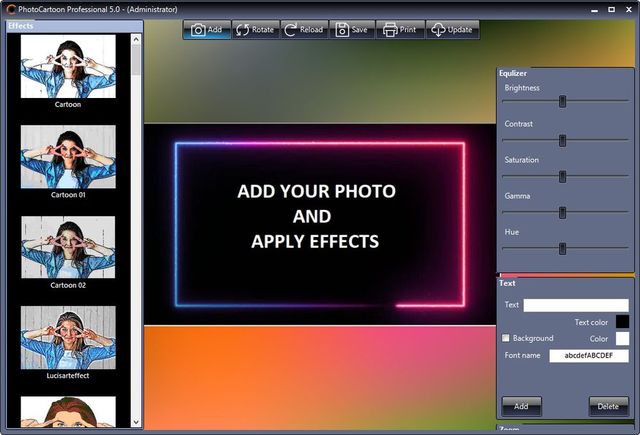Click the Save floppy disk icon
This screenshot has width=640, height=435.
pyautogui.click(x=341, y=30)
